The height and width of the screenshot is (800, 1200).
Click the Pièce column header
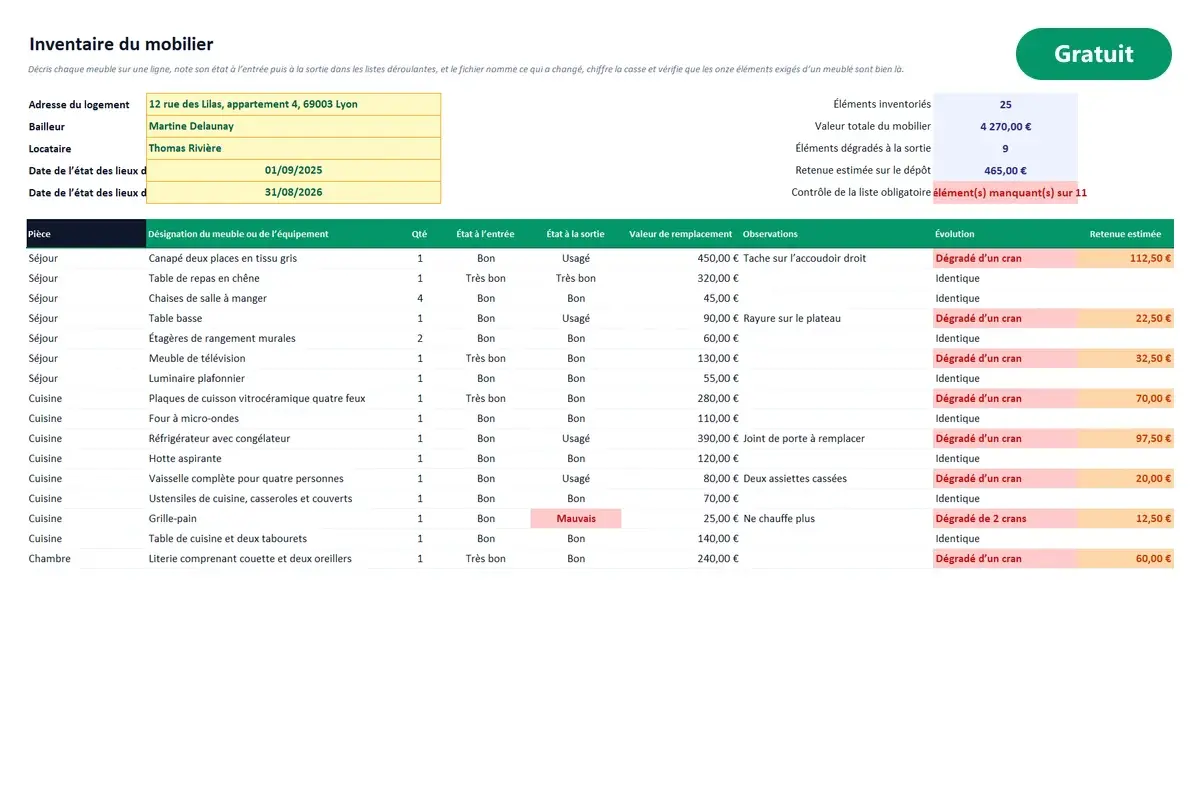86,234
